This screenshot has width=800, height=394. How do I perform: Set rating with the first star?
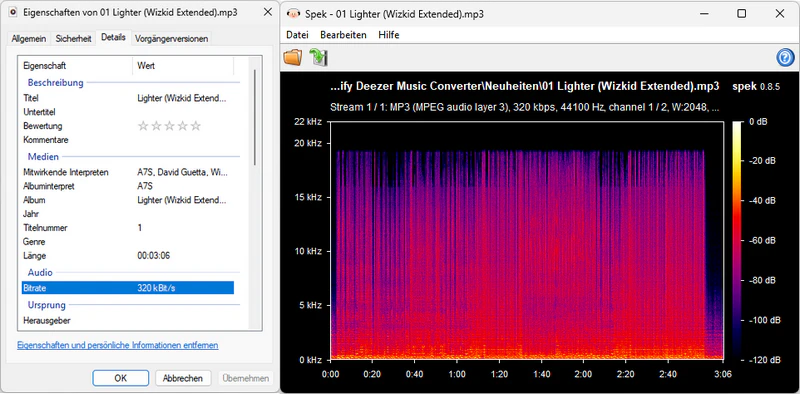coord(143,126)
